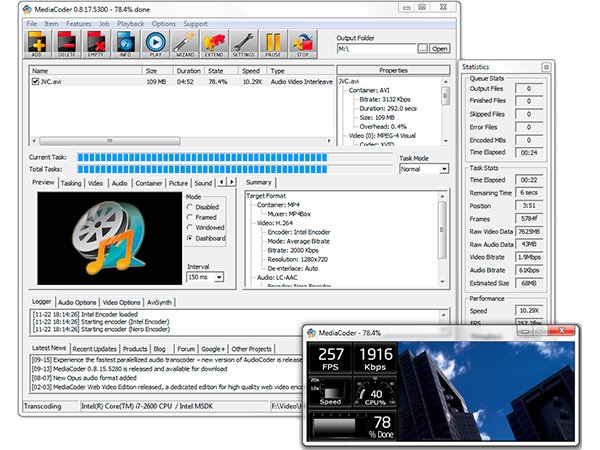Start playback with the Play icon
600x450 pixels.
155,42
